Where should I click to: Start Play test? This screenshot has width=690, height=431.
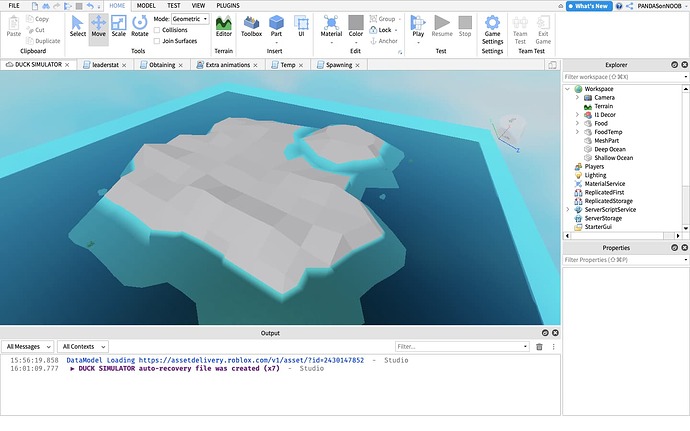418,26
